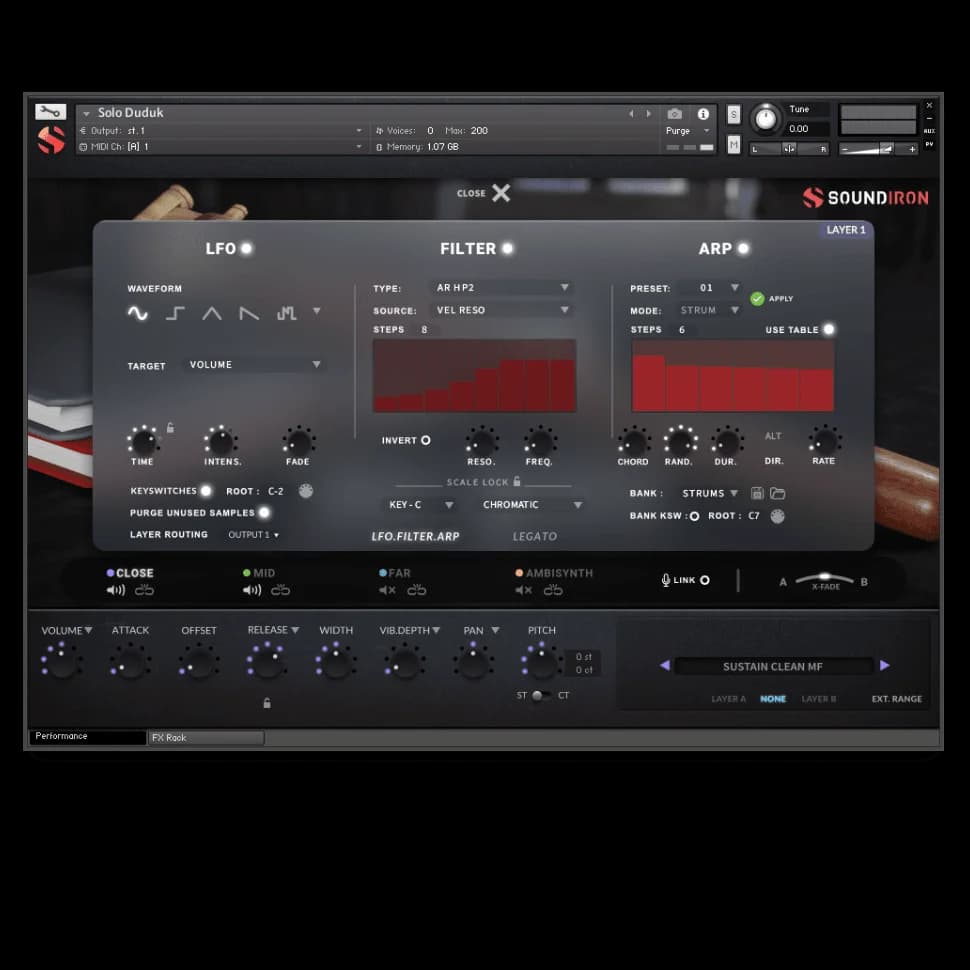Select the sine waveform icon

pos(138,314)
